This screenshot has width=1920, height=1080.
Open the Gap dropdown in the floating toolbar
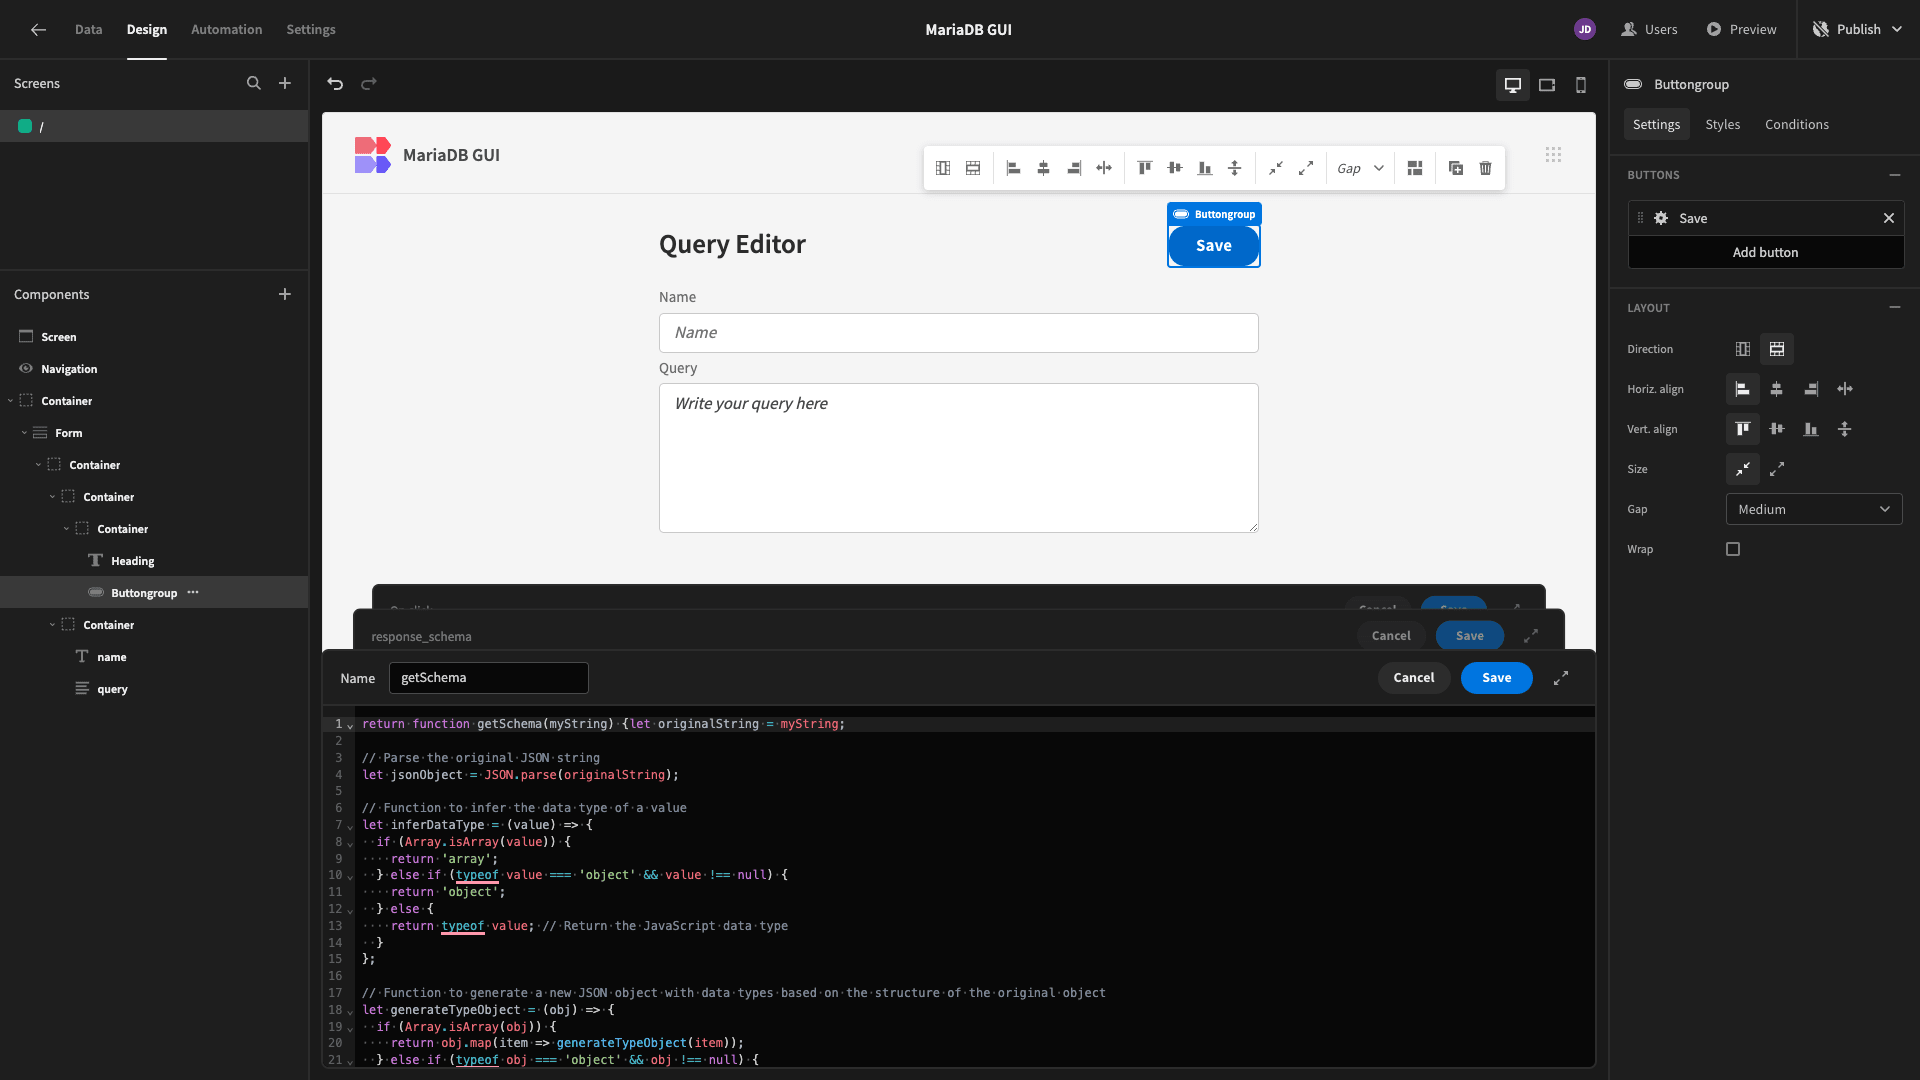pyautogui.click(x=1360, y=168)
